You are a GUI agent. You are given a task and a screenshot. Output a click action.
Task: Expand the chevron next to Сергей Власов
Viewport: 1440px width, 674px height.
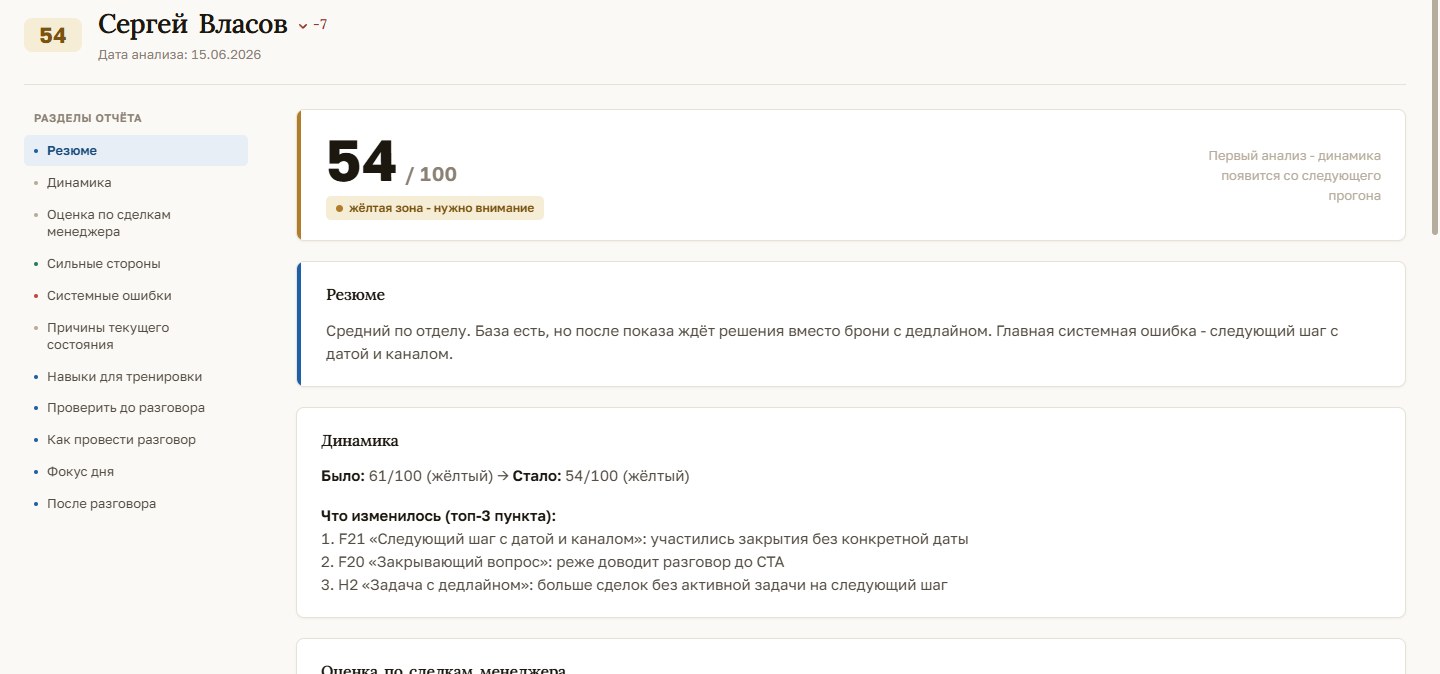point(303,26)
